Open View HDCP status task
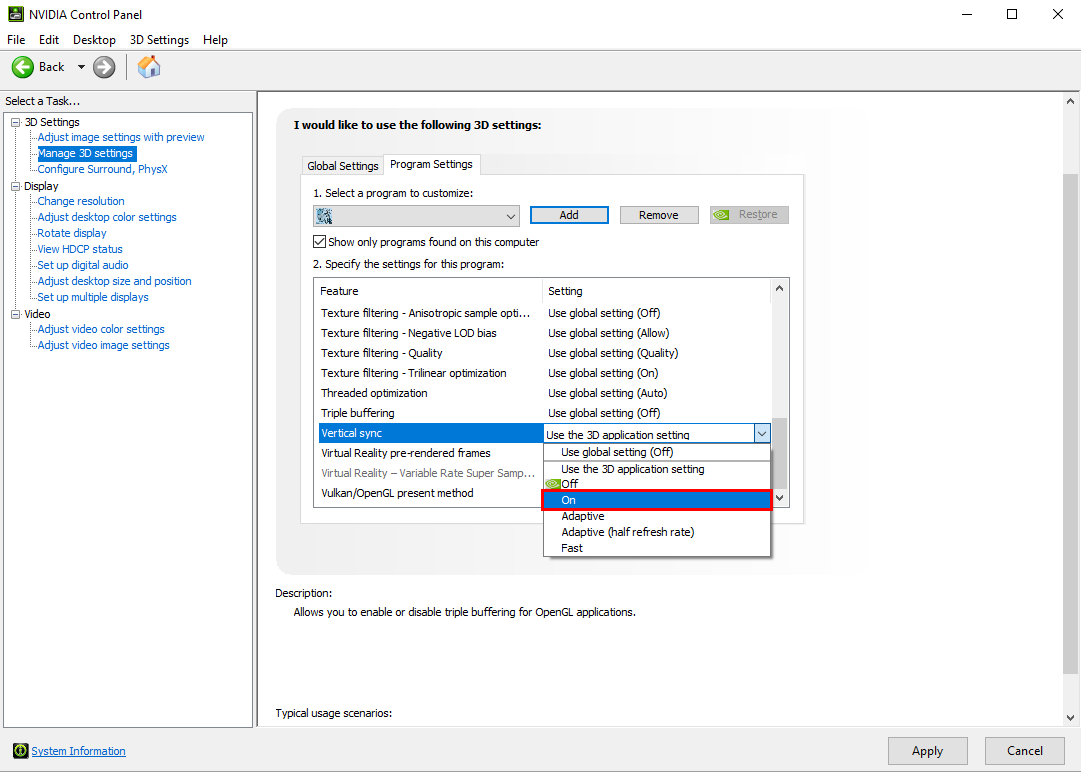Screen dimensions: 1081x773 pyautogui.click(x=80, y=249)
